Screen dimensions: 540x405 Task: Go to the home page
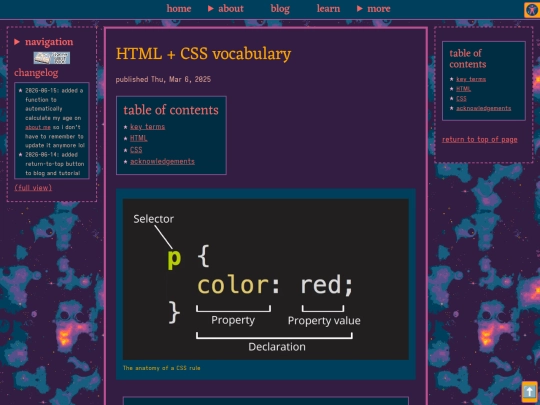click(179, 9)
